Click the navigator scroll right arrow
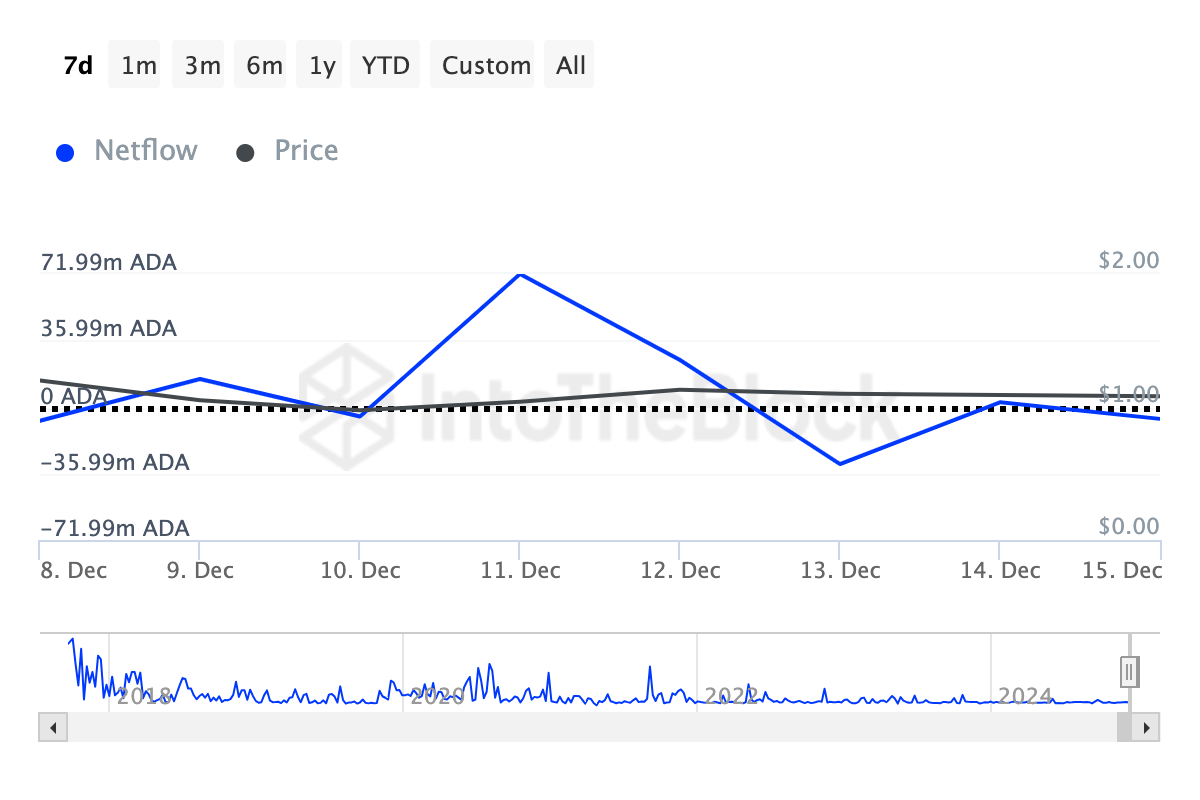The image size is (1200, 800). [1146, 727]
